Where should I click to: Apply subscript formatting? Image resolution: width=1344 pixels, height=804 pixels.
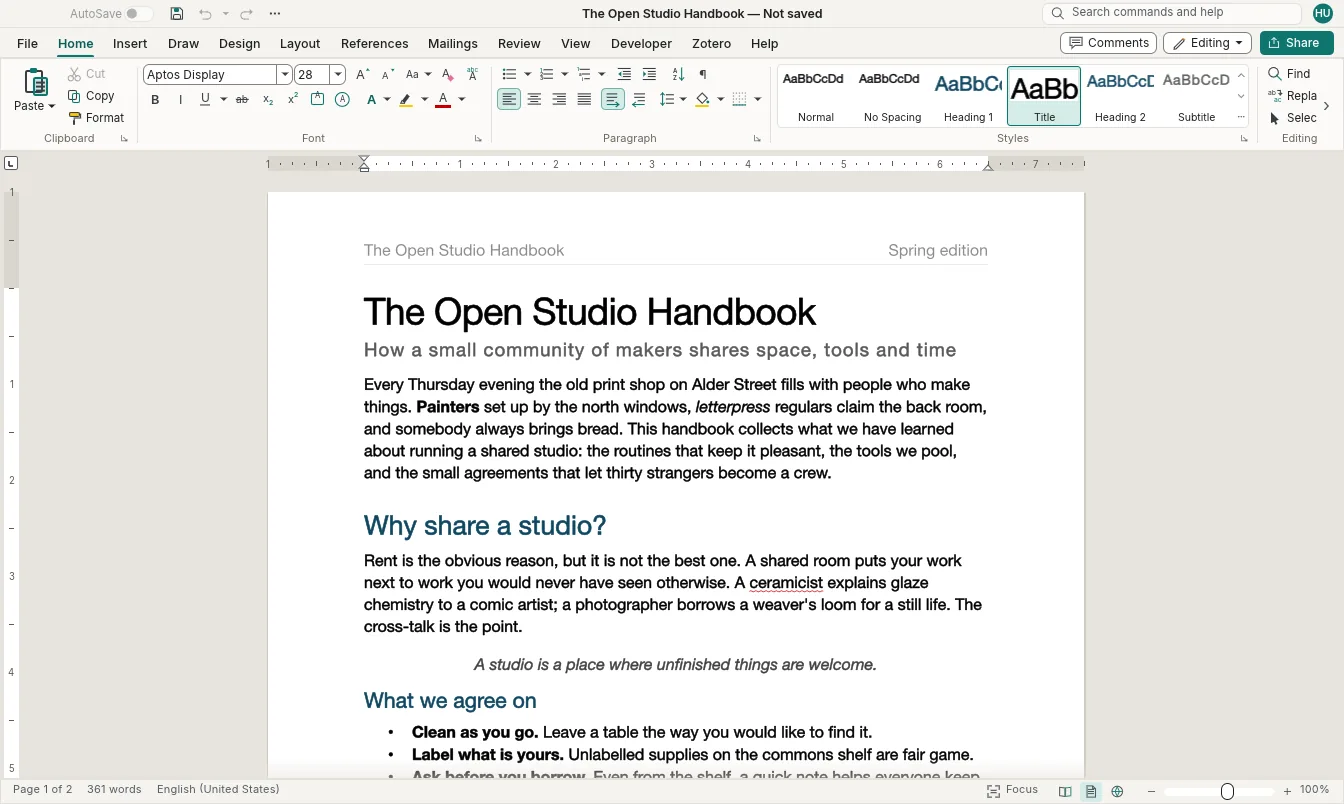pyautogui.click(x=268, y=99)
